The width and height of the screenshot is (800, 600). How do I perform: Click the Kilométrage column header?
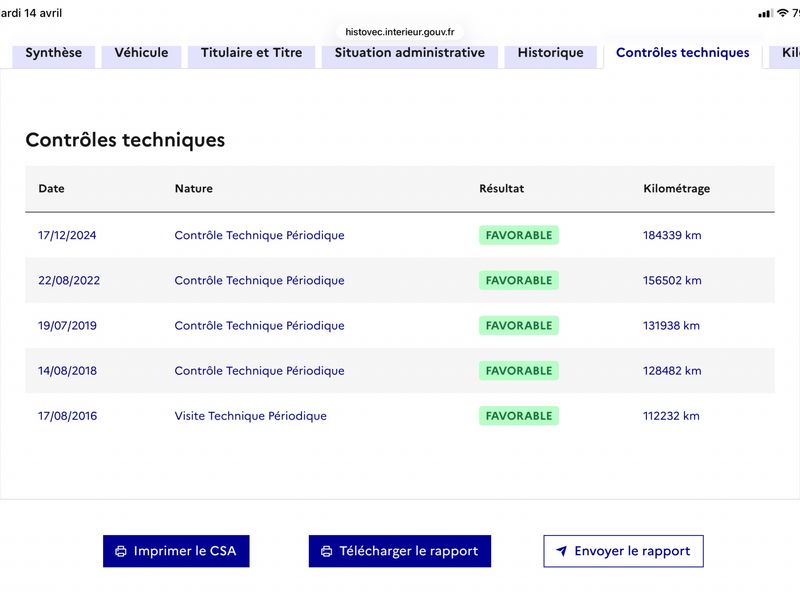click(x=677, y=188)
